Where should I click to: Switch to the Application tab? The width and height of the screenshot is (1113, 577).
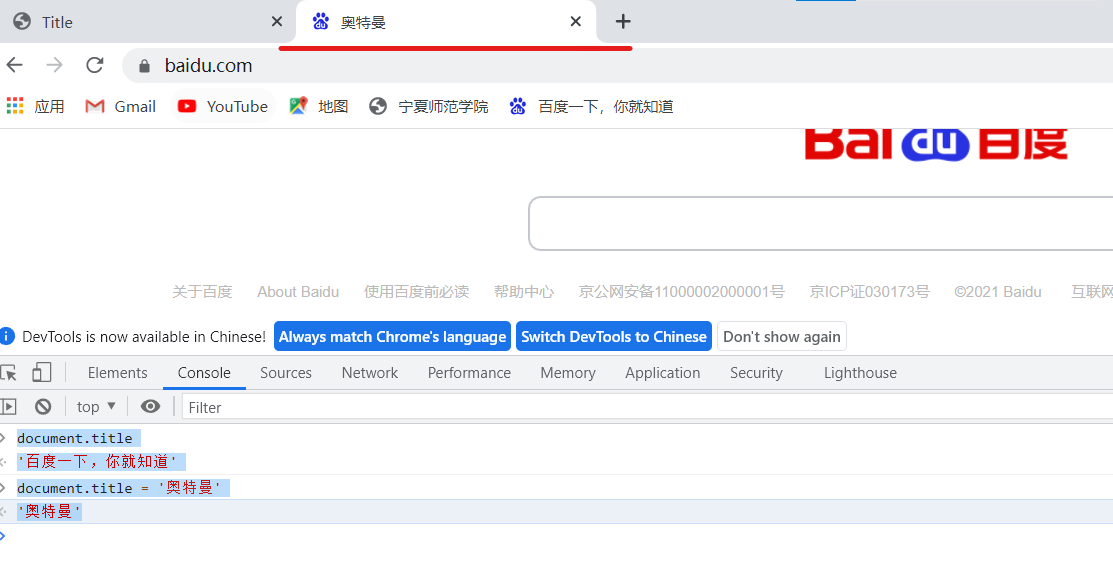[663, 373]
